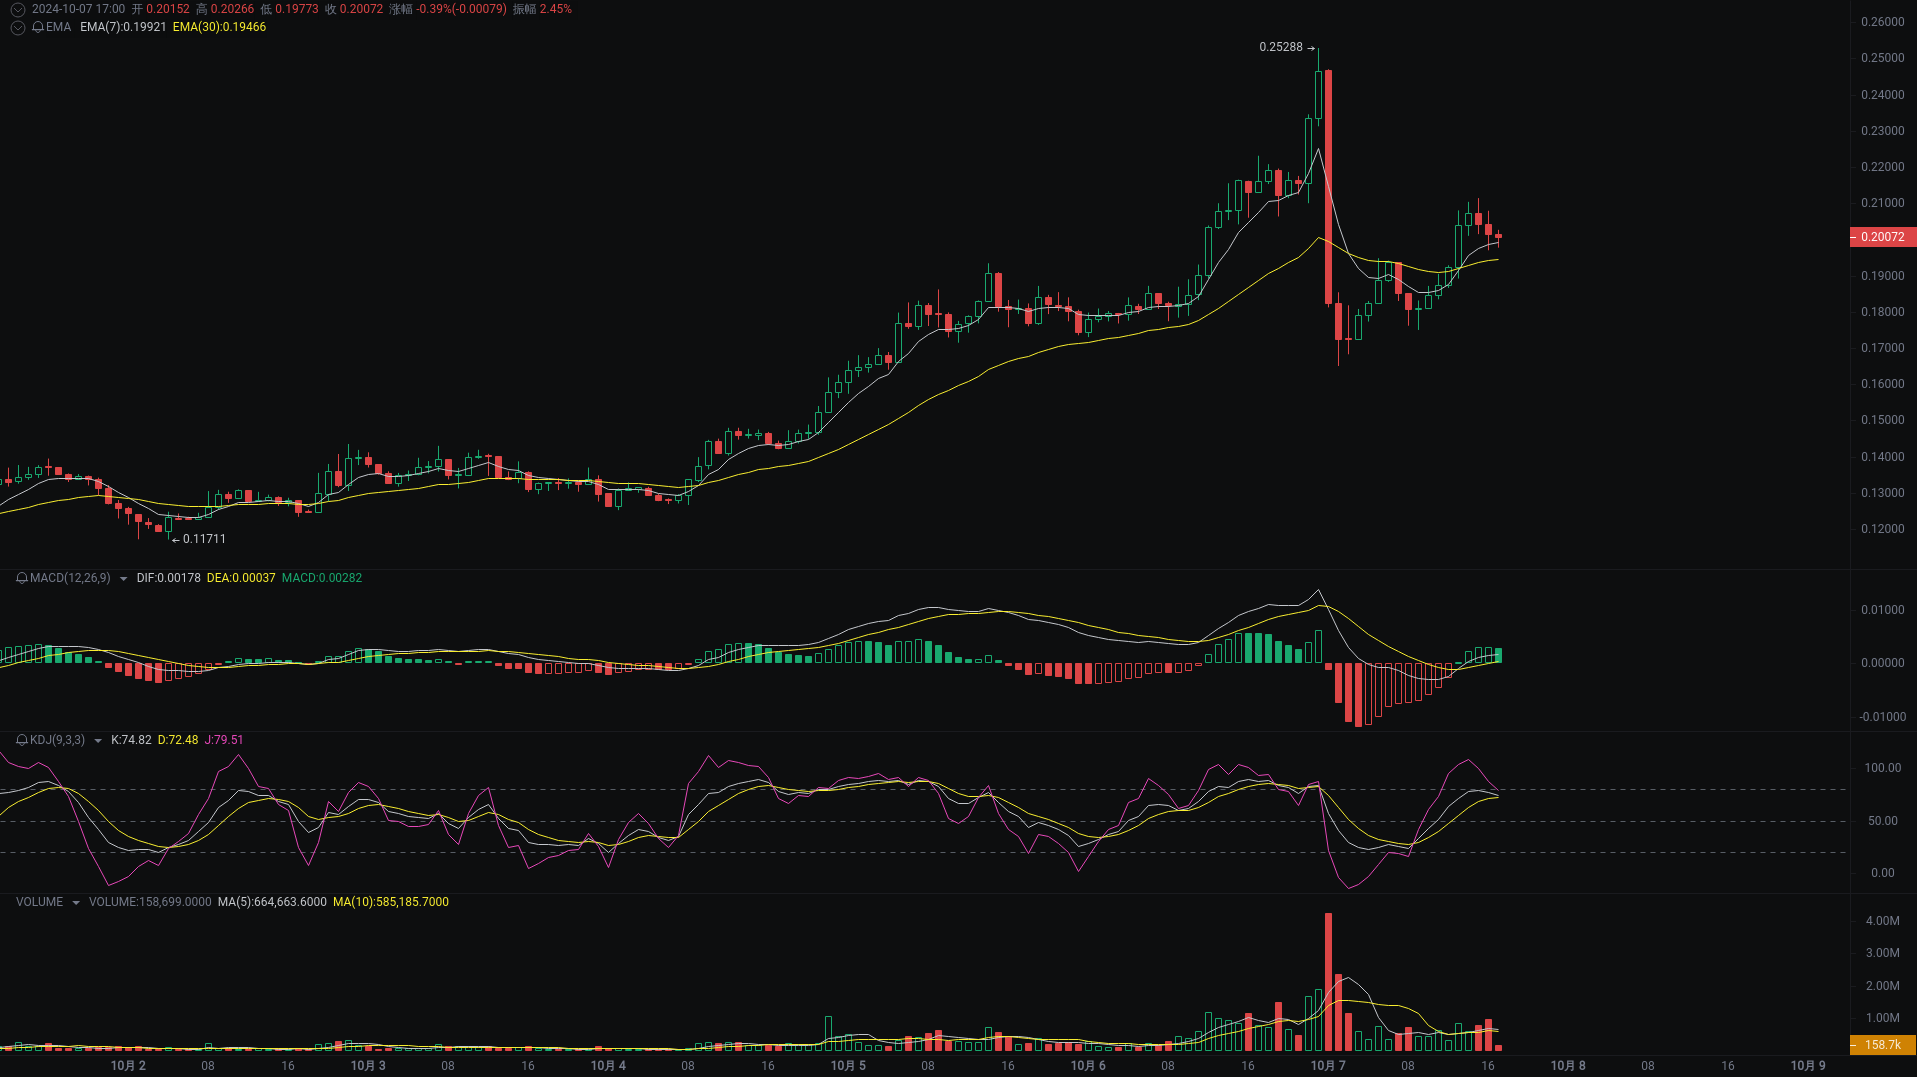1917x1077 pixels.
Task: Click the 10月 5 date label on time axis
Action: tap(848, 1066)
